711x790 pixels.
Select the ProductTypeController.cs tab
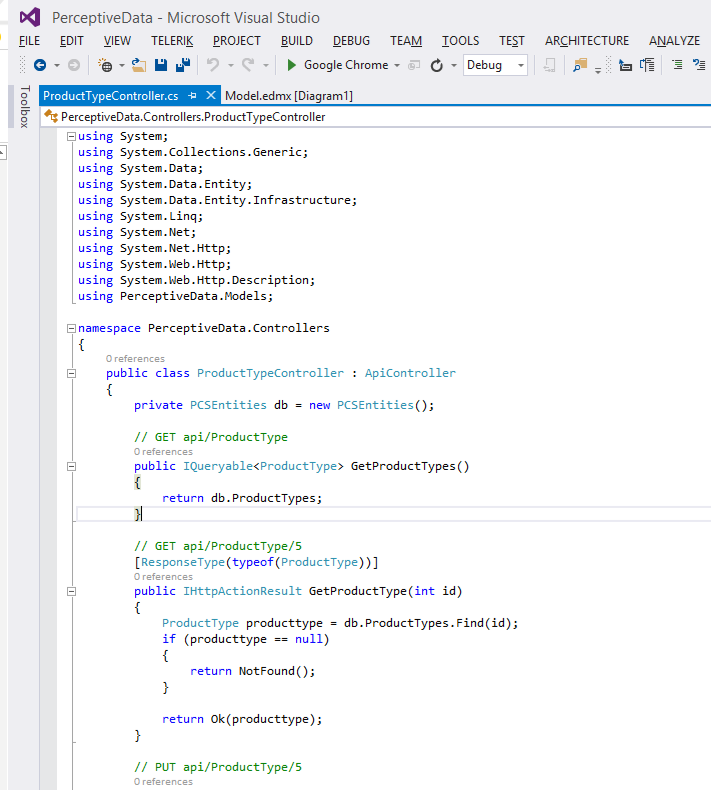[110, 96]
